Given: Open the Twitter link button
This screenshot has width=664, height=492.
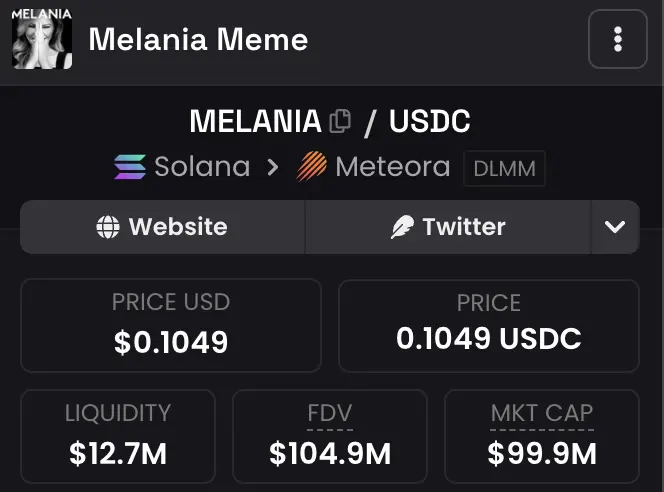Looking at the screenshot, I should click(x=447, y=227).
